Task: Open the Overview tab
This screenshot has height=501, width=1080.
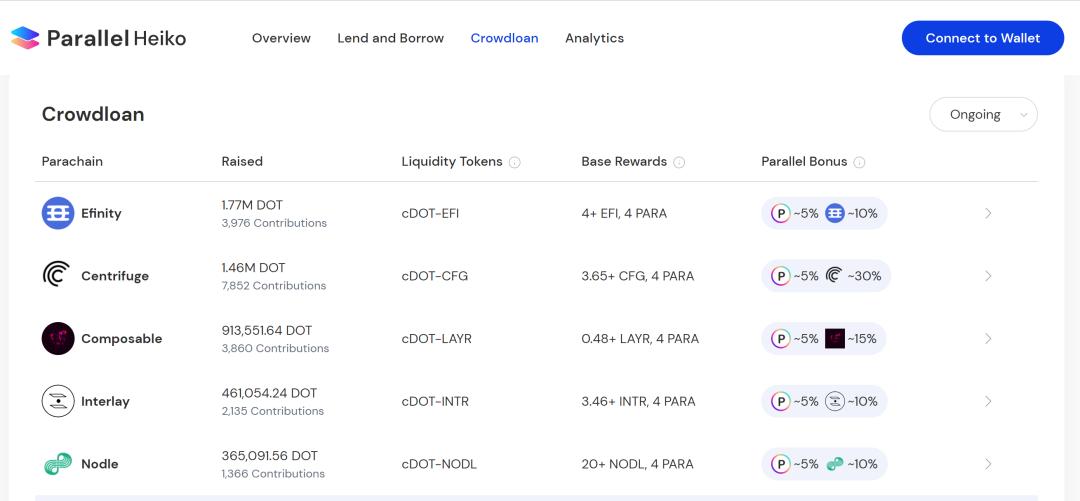Action: 281,38
